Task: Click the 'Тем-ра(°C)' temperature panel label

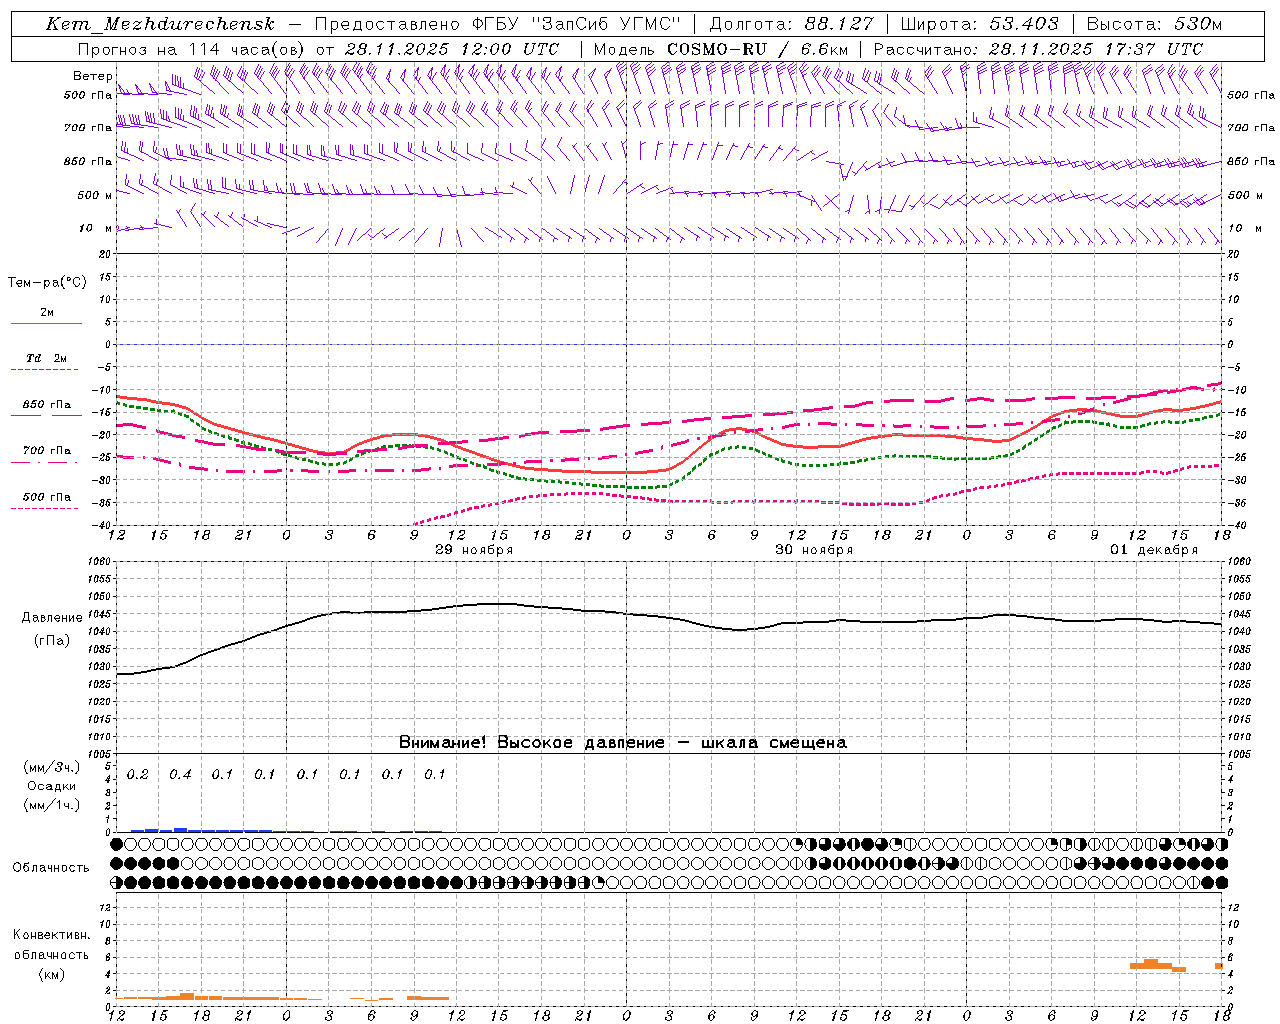Action: point(47,283)
